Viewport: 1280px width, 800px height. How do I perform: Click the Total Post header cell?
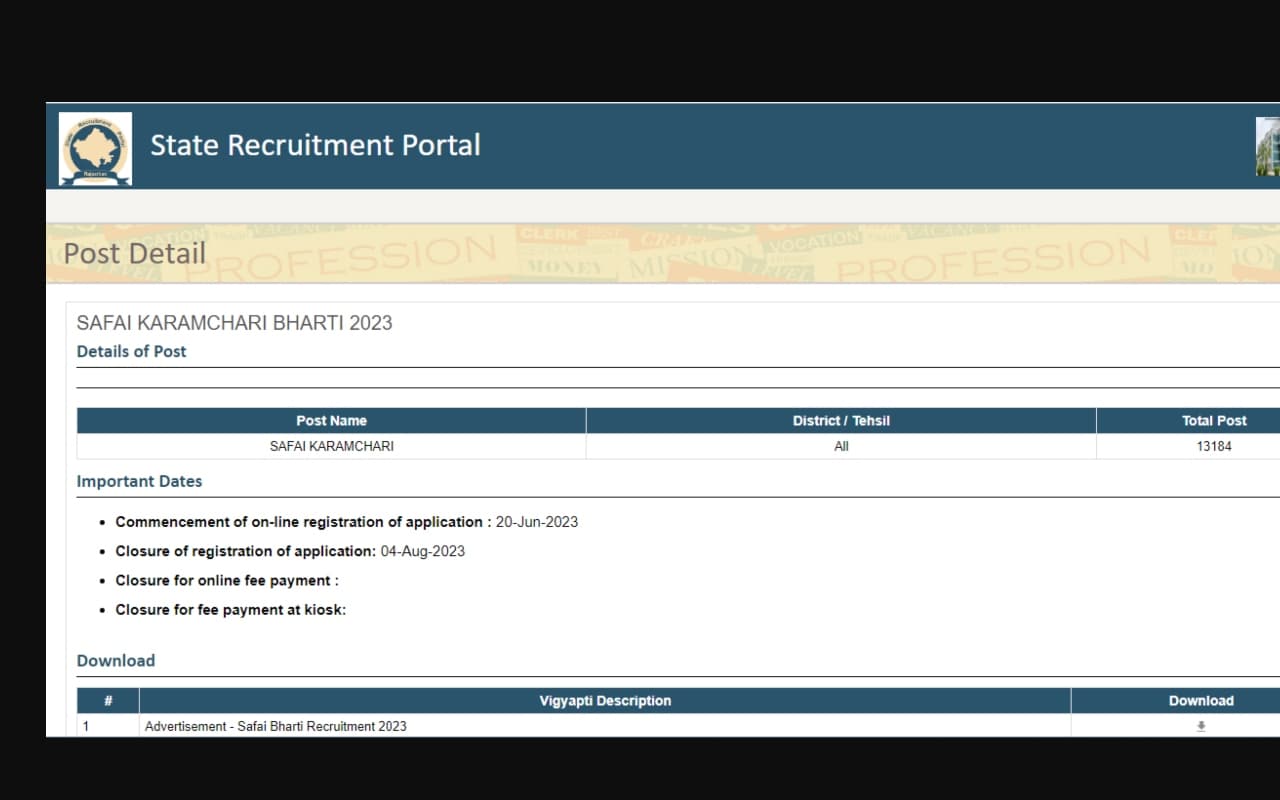point(1214,420)
